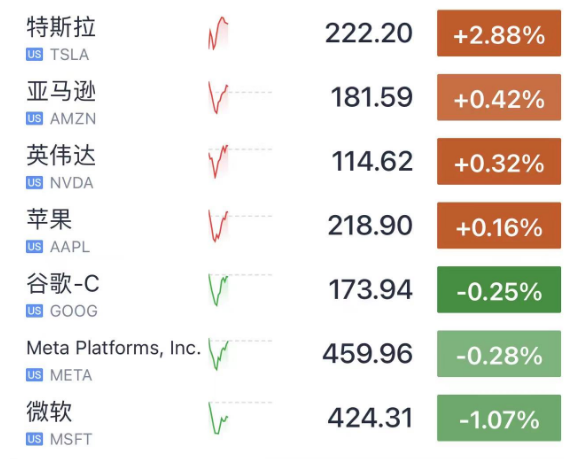Click the 114.62 price for NVDA
The image size is (564, 459).
pos(372,161)
